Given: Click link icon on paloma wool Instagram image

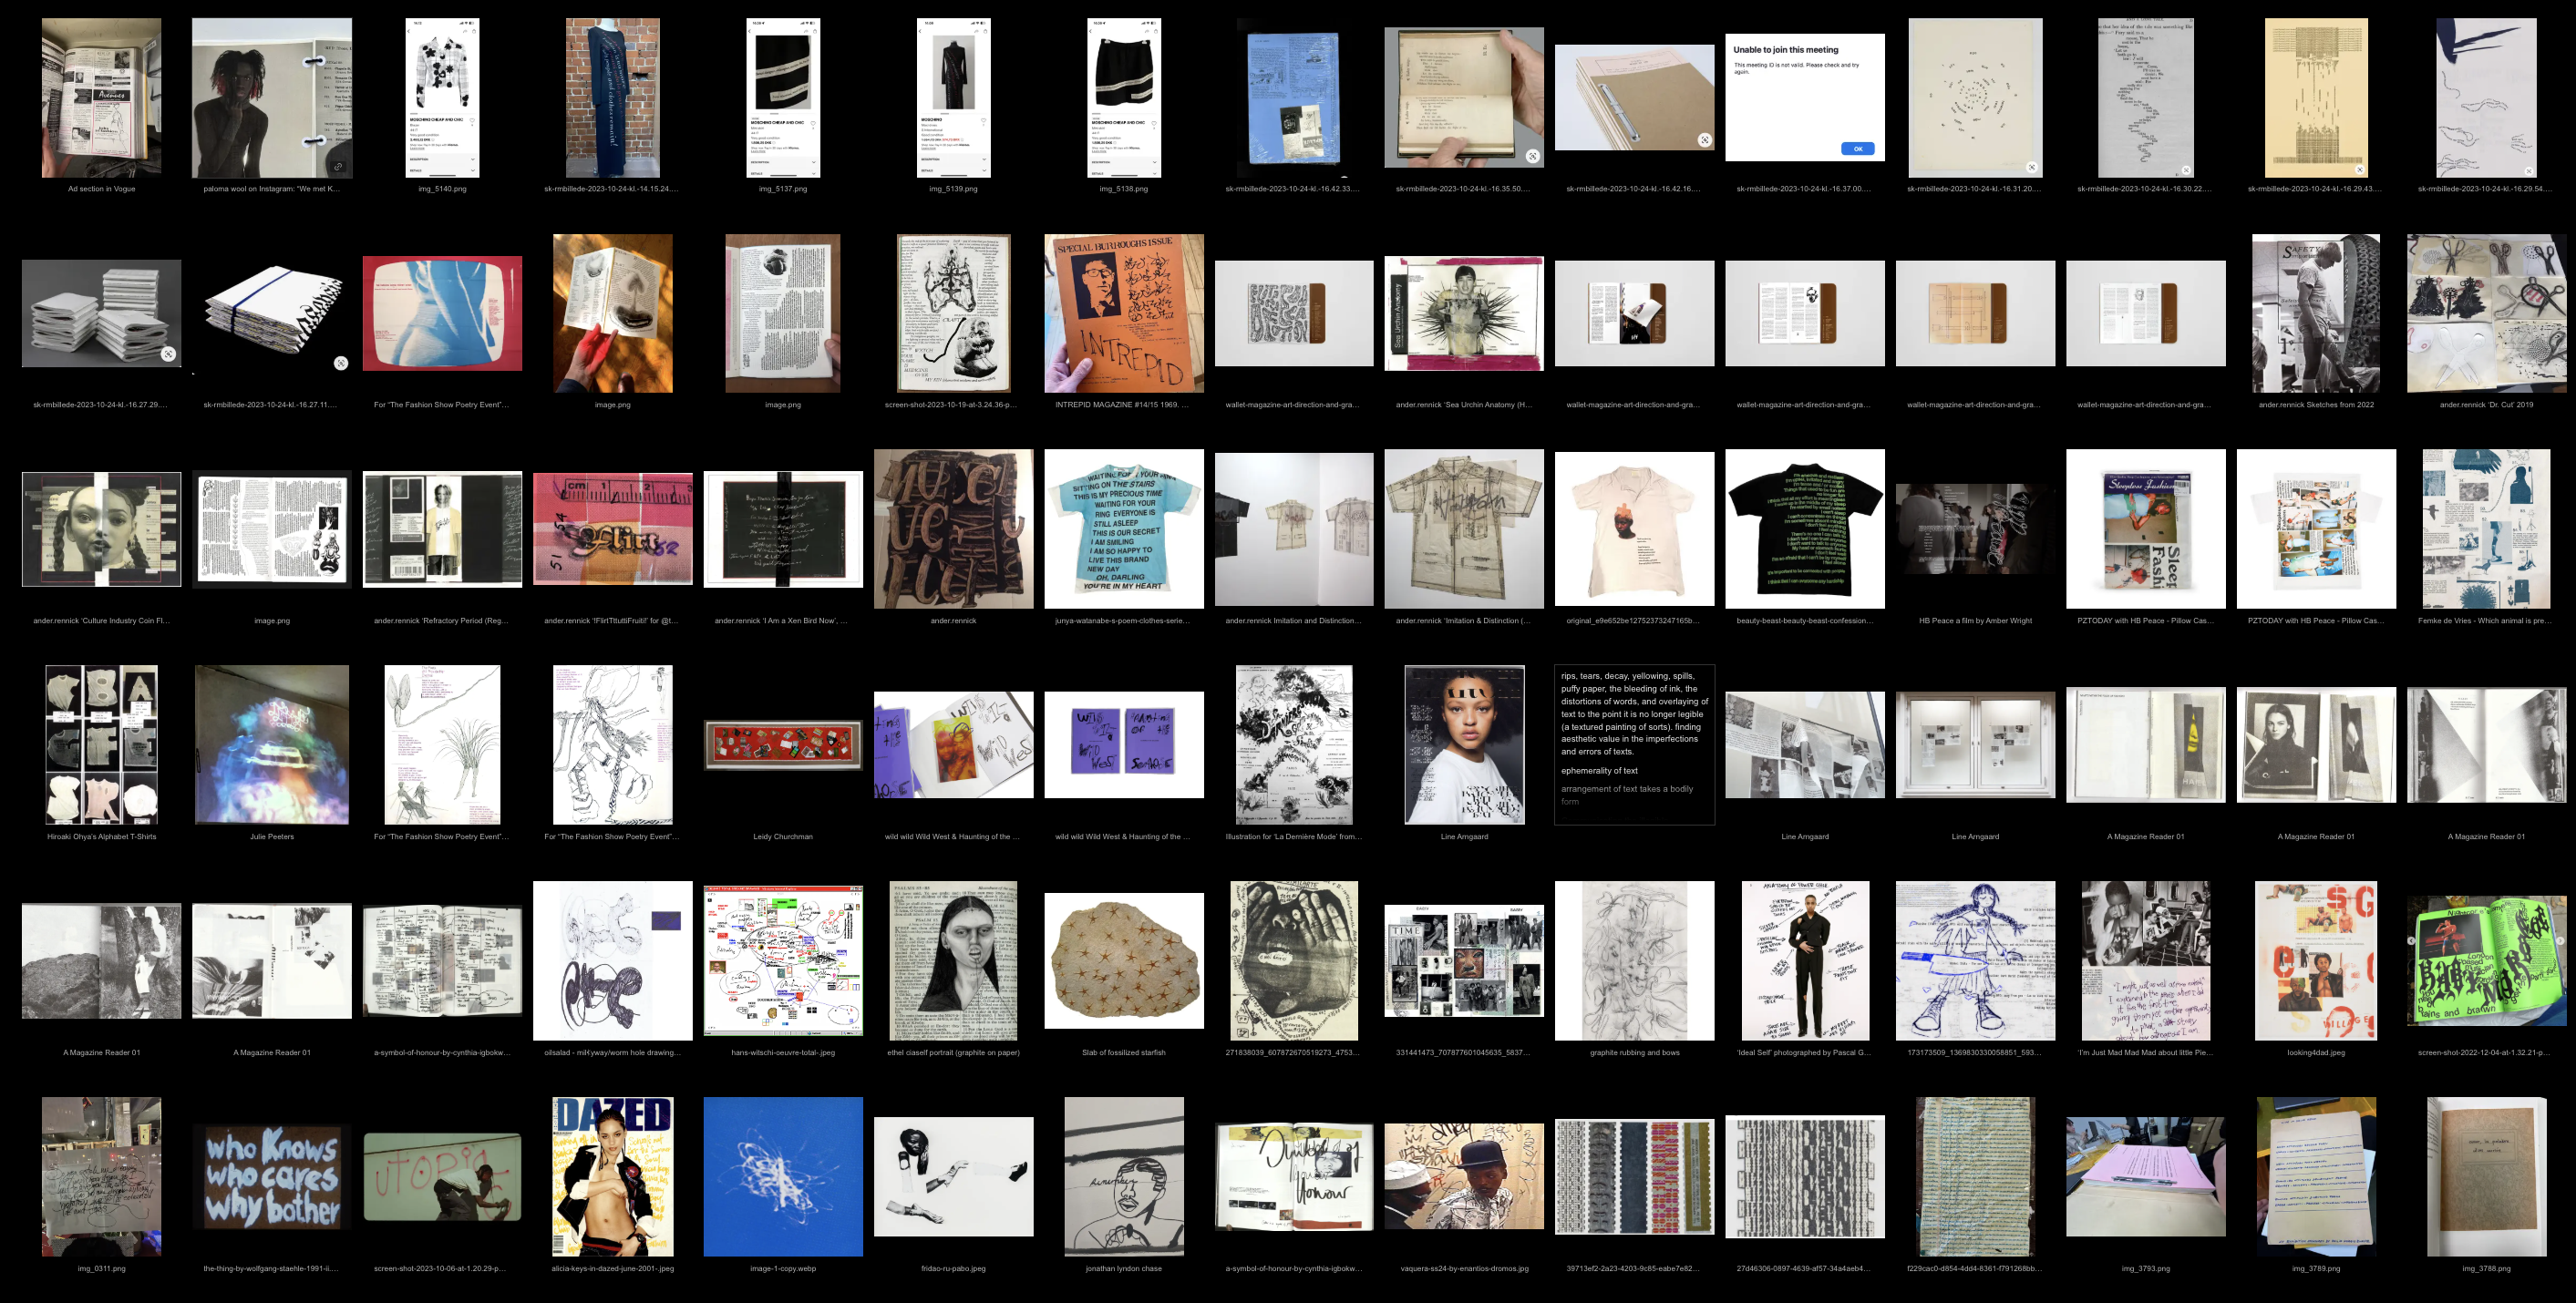Looking at the screenshot, I should 339,167.
